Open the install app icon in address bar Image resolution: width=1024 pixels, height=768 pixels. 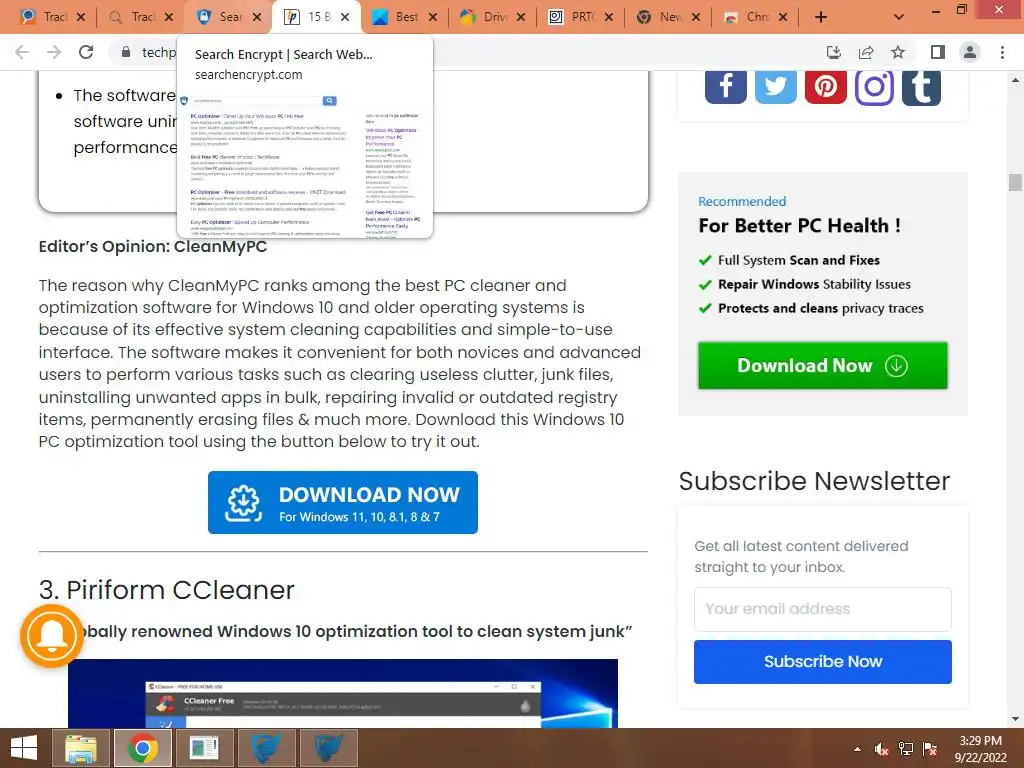tap(833, 52)
